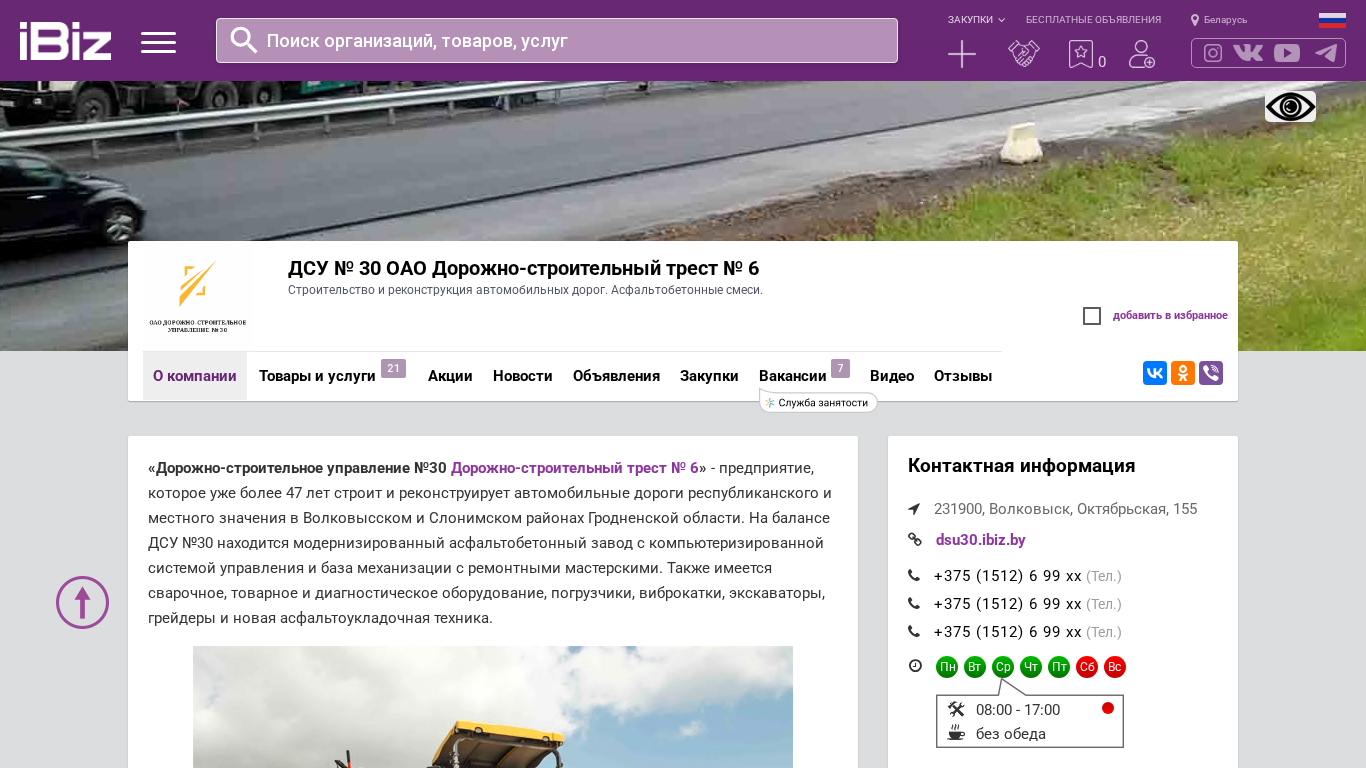Open the Instagram icon in header
1366x768 pixels.
[1213, 53]
